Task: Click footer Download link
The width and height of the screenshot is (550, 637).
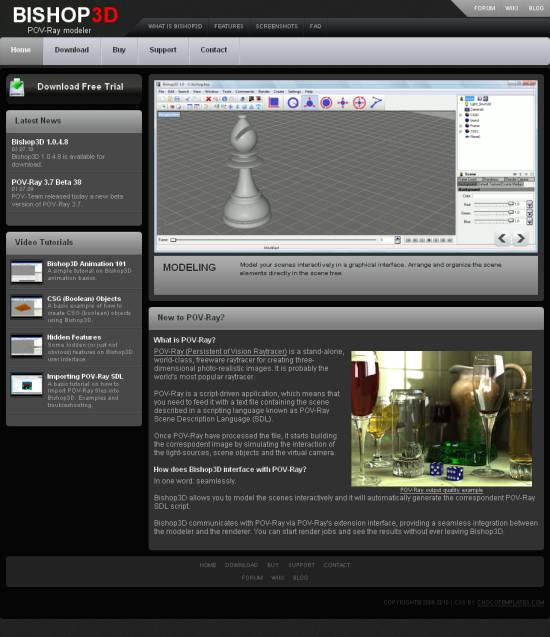Action: 242,565
